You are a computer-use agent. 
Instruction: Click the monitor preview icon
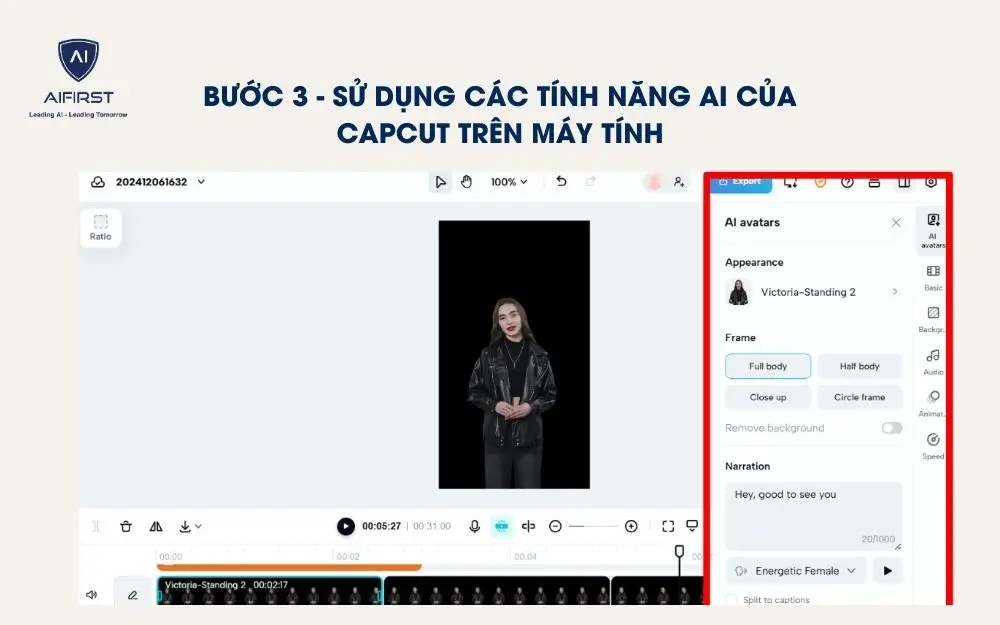pyautogui.click(x=692, y=526)
